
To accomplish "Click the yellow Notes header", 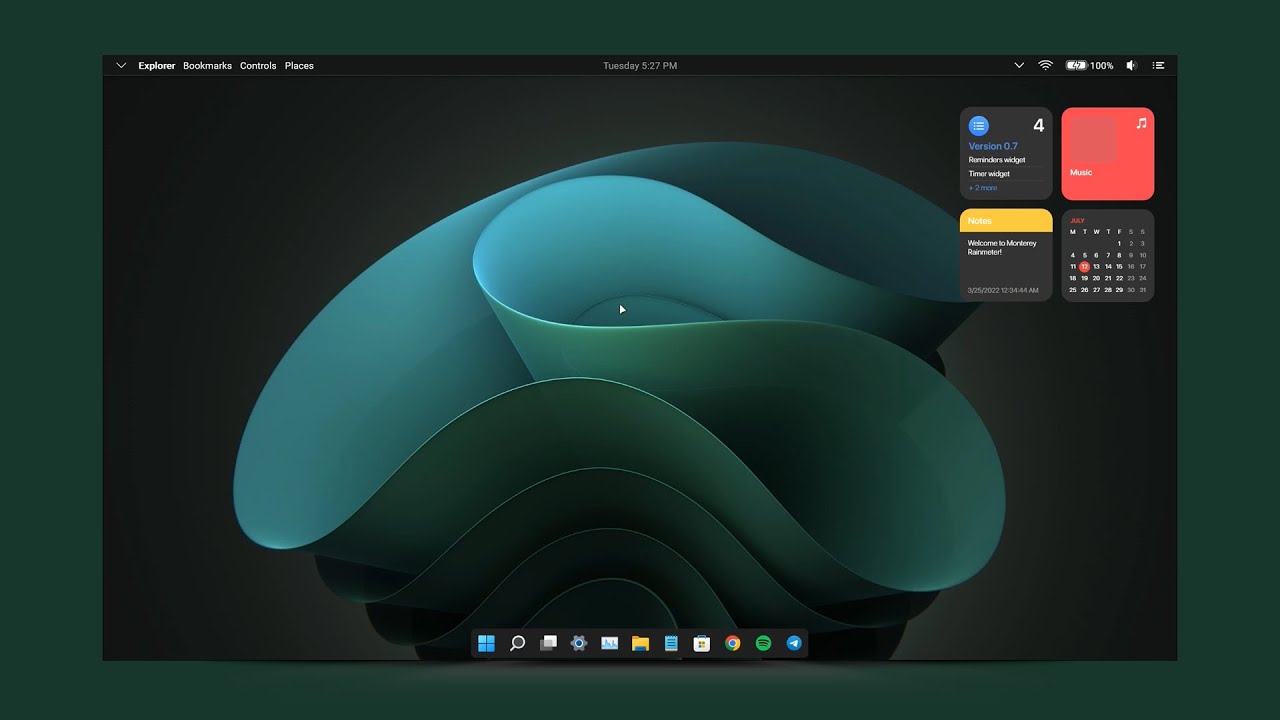I will [1006, 220].
